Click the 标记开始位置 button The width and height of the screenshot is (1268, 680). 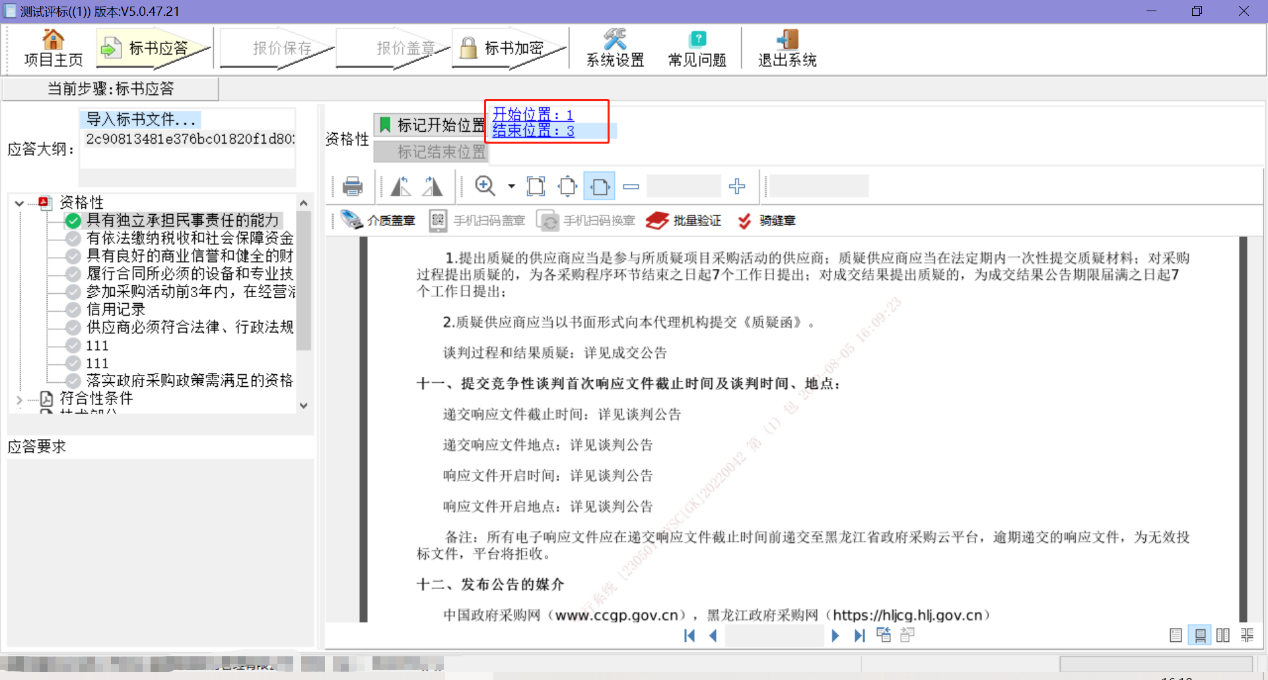pos(431,126)
